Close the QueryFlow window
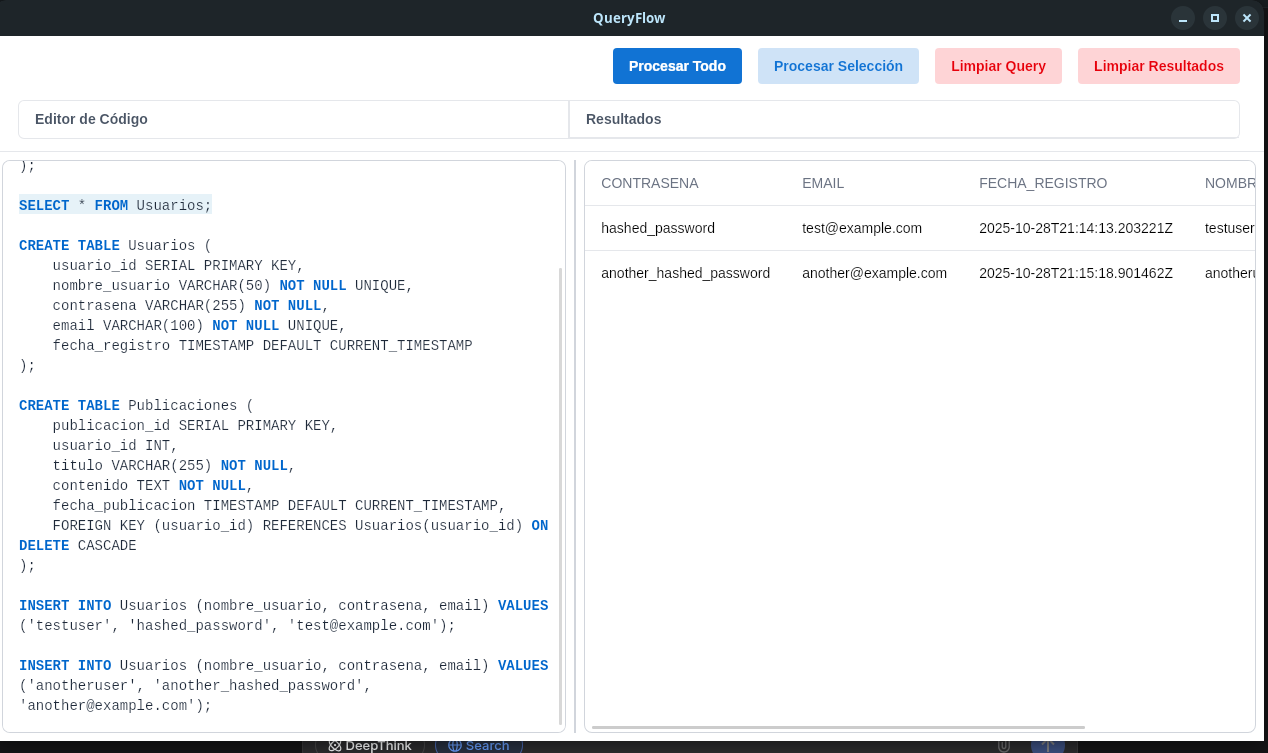This screenshot has height=753, width=1268. pos(1247,18)
